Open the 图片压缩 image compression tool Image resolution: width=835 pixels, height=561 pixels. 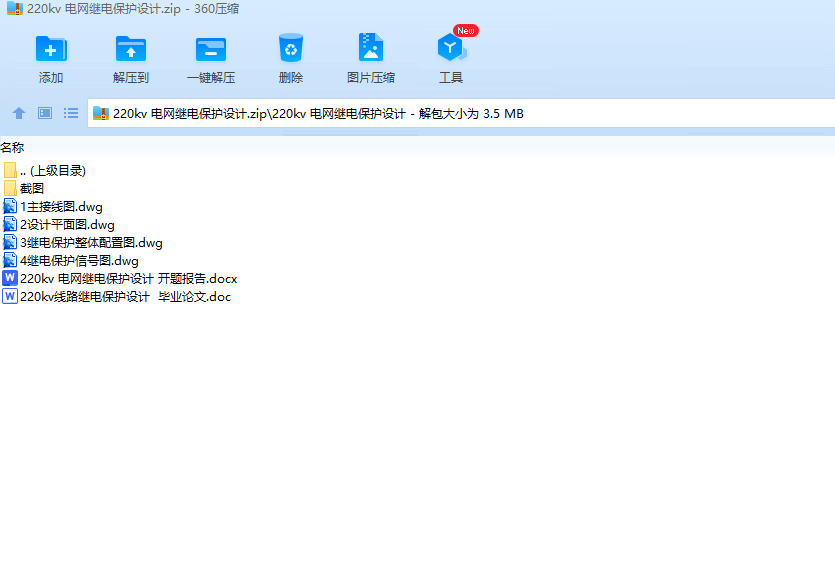[x=371, y=47]
